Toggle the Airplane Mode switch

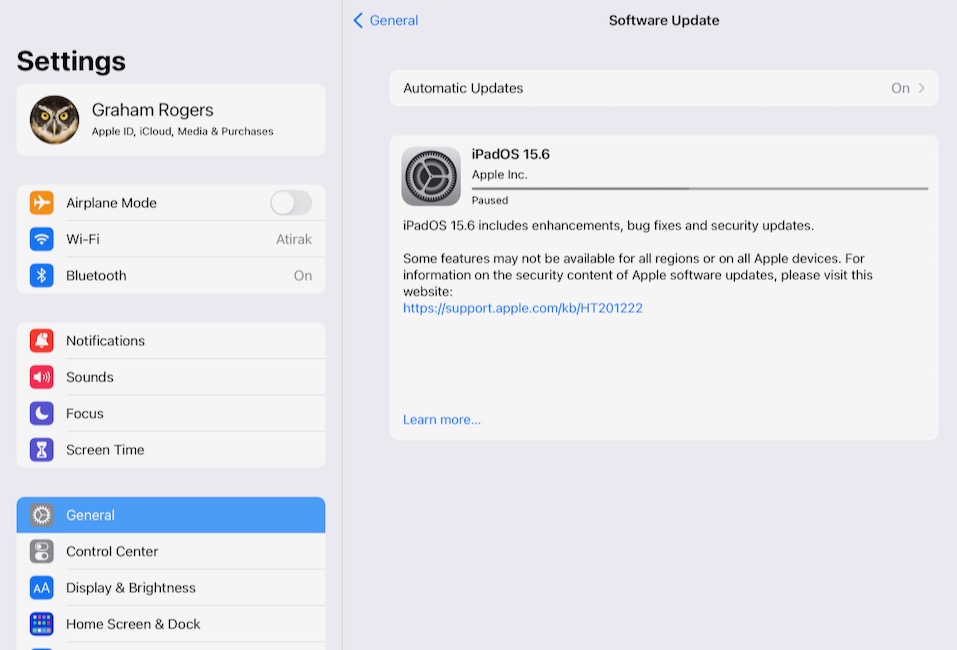[x=291, y=203]
